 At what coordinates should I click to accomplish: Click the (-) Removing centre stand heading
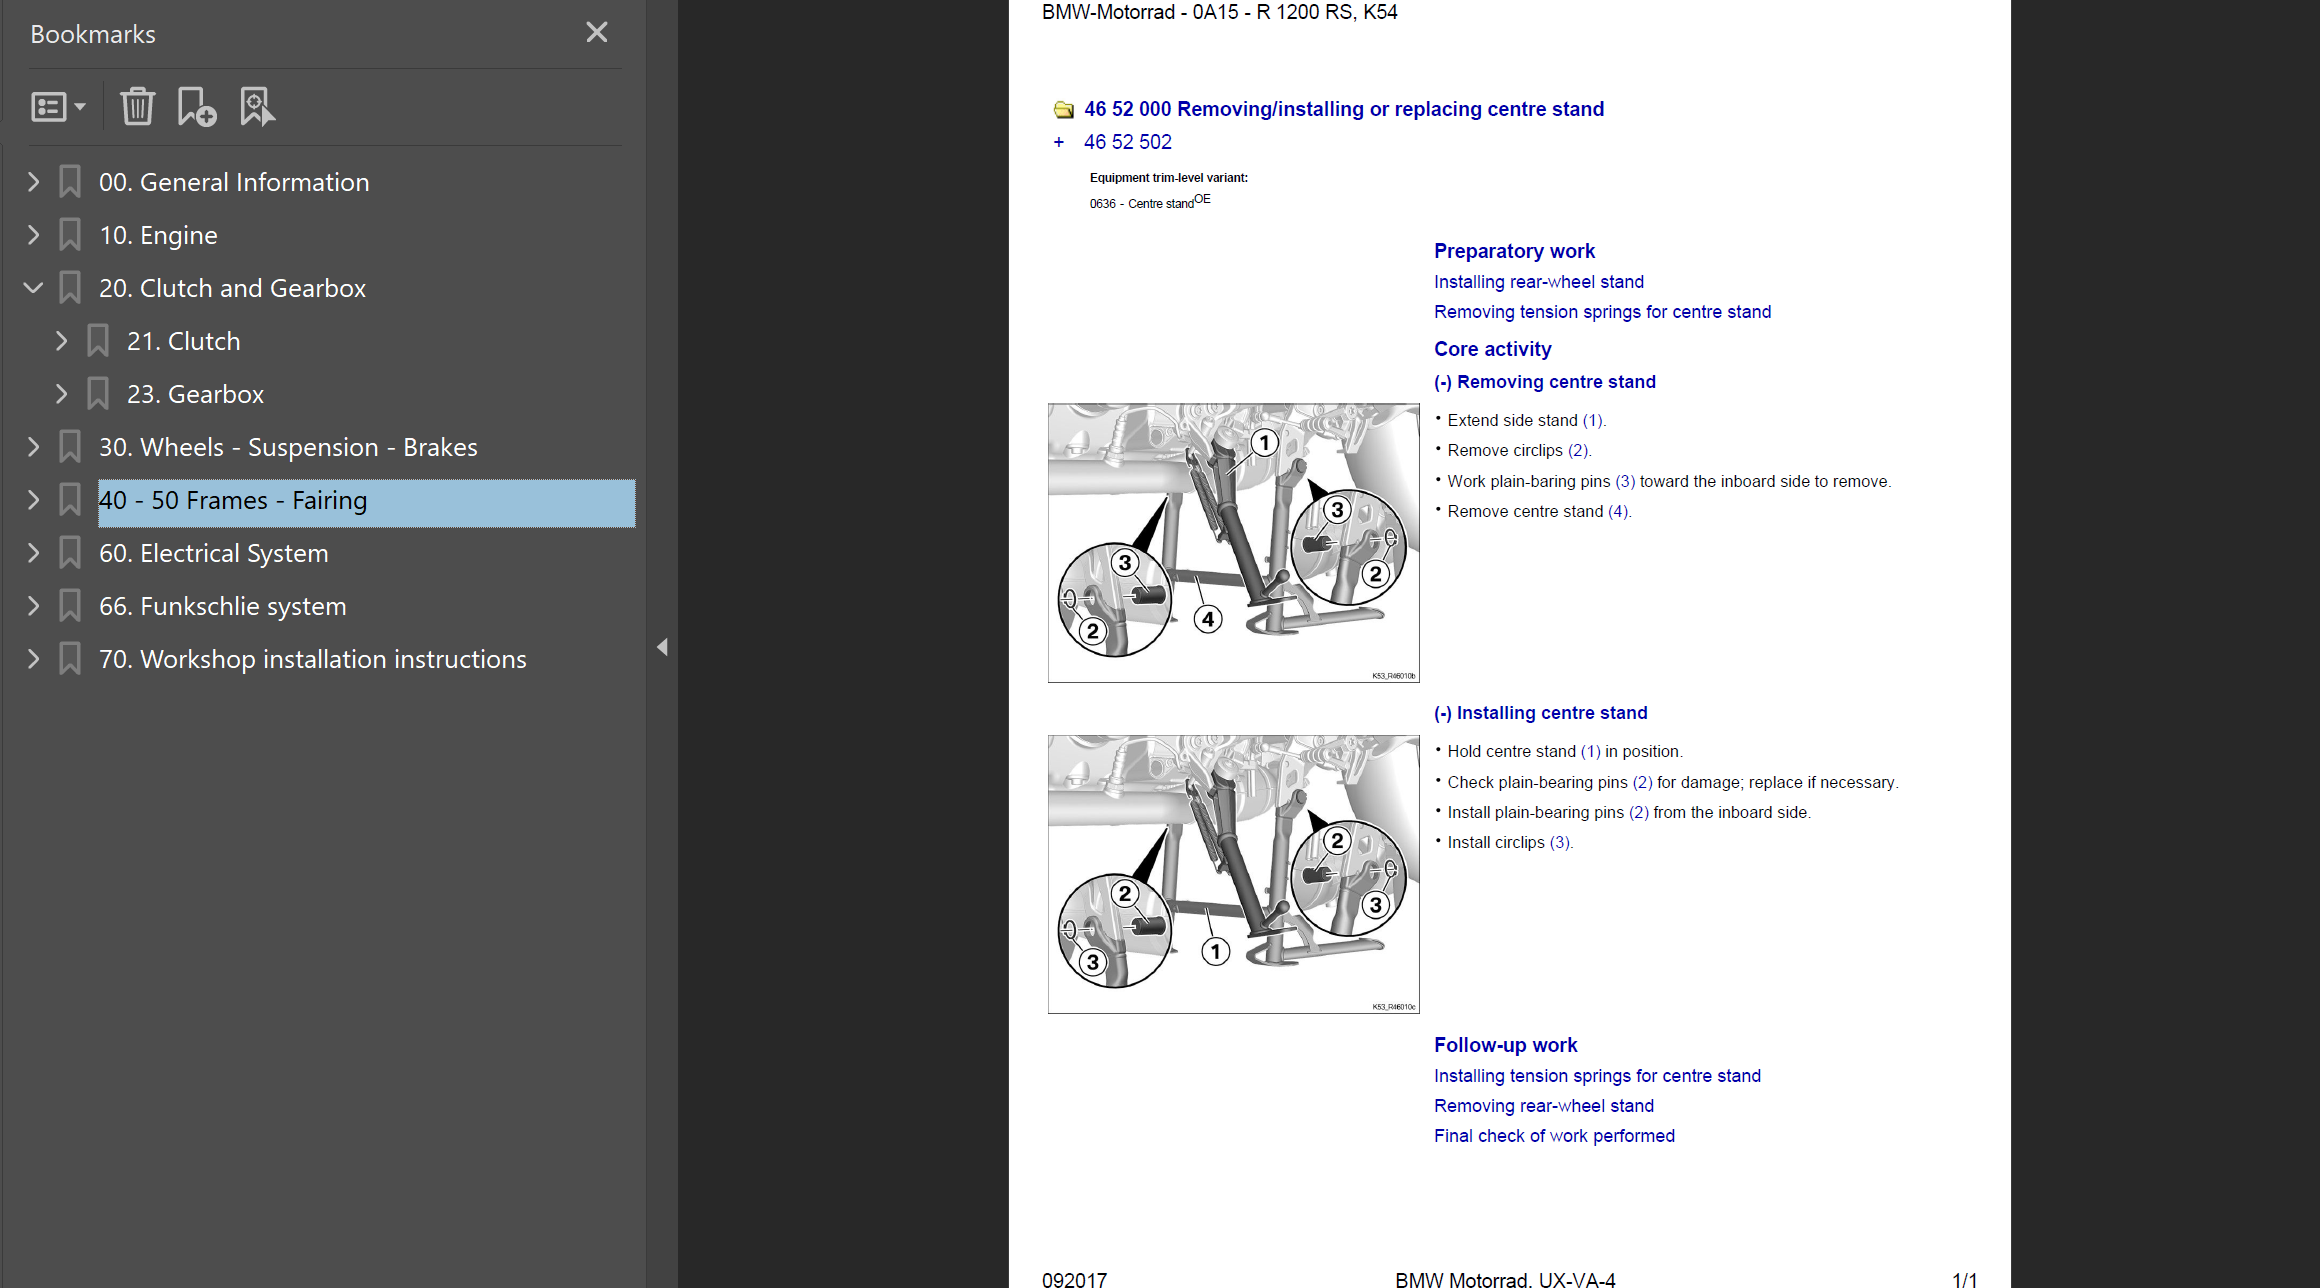[x=1545, y=382]
